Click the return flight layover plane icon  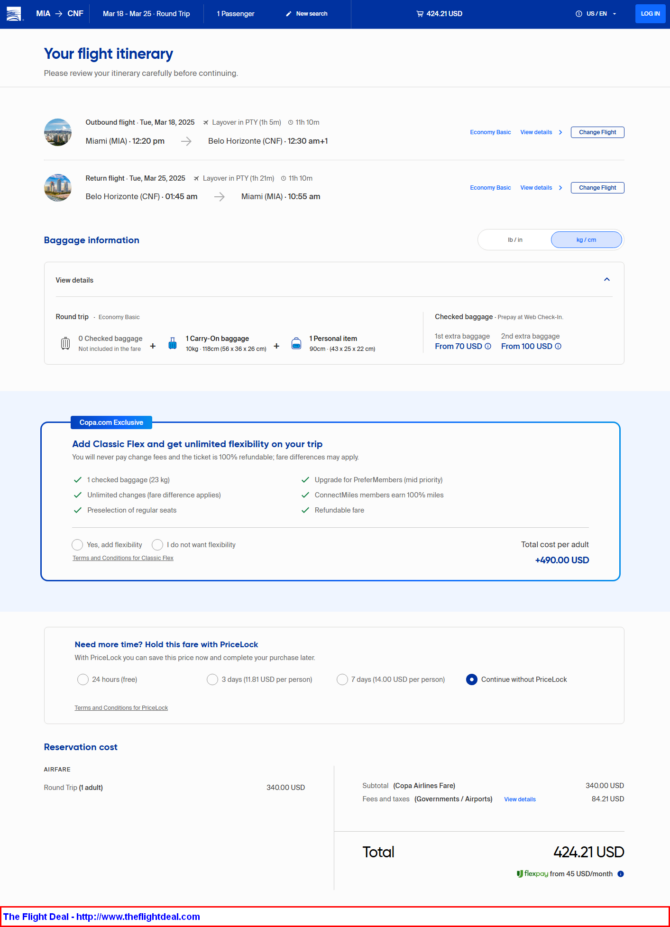(x=196, y=178)
